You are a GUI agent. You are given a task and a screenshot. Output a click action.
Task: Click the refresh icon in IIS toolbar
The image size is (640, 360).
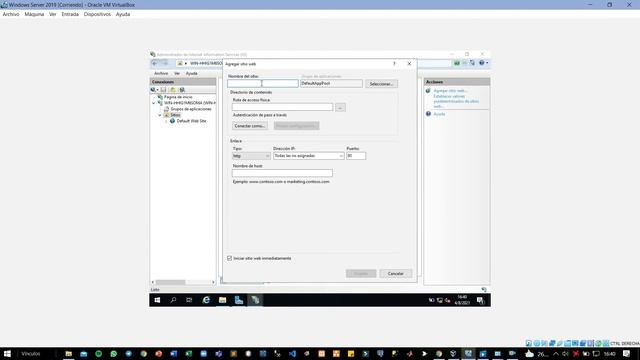tap(472, 63)
